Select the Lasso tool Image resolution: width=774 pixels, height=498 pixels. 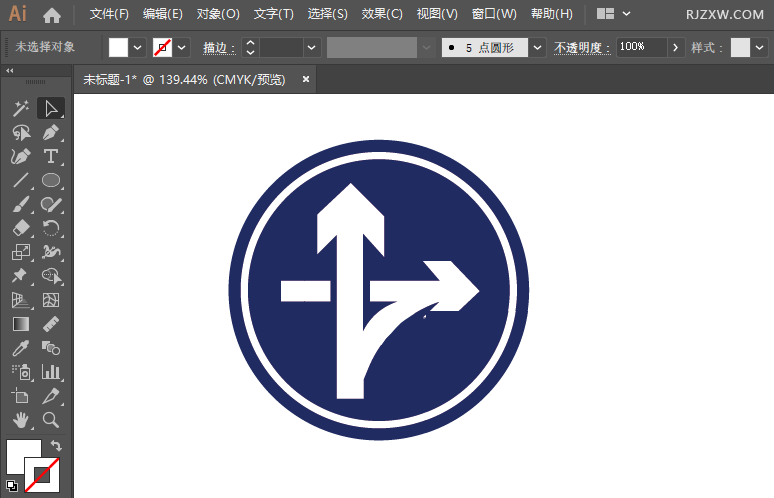[21, 132]
